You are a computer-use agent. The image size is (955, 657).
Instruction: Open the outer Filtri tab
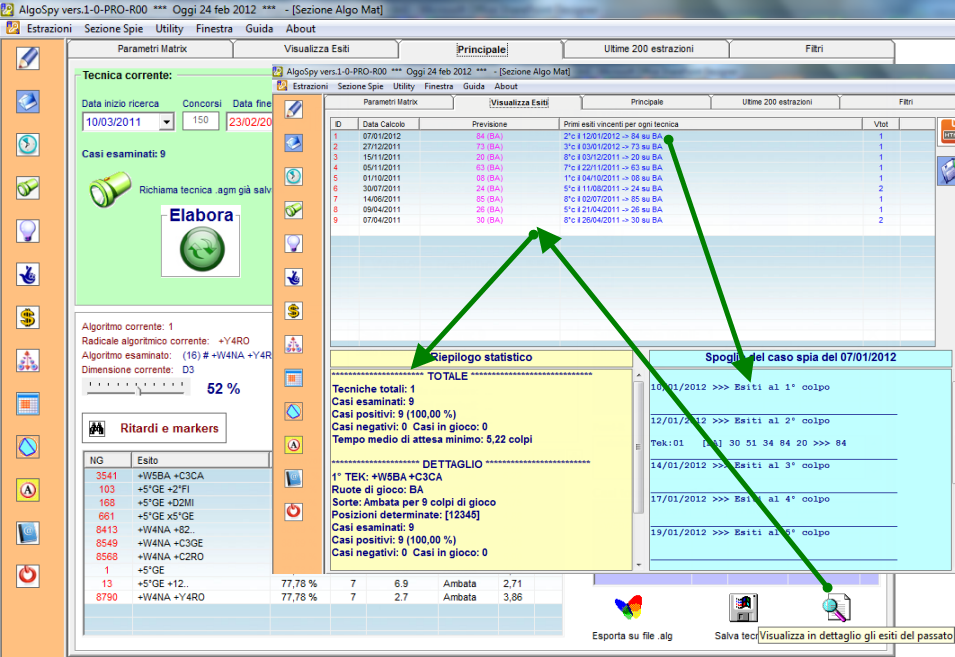(x=814, y=49)
